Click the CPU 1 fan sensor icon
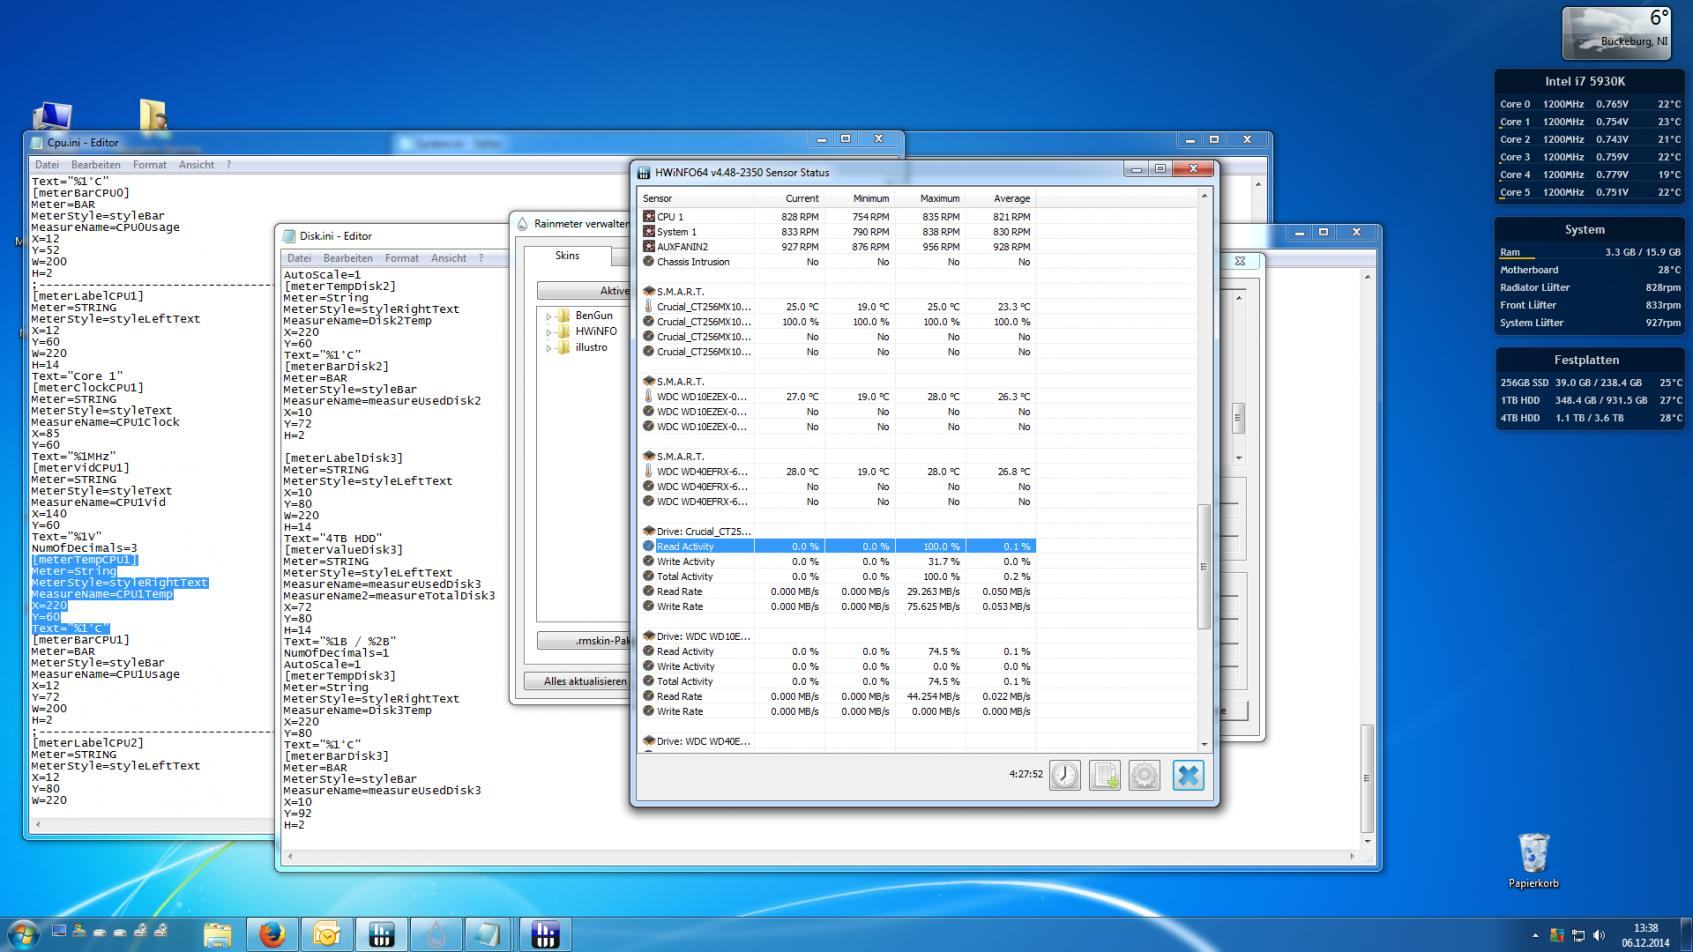The image size is (1693, 952). click(648, 216)
